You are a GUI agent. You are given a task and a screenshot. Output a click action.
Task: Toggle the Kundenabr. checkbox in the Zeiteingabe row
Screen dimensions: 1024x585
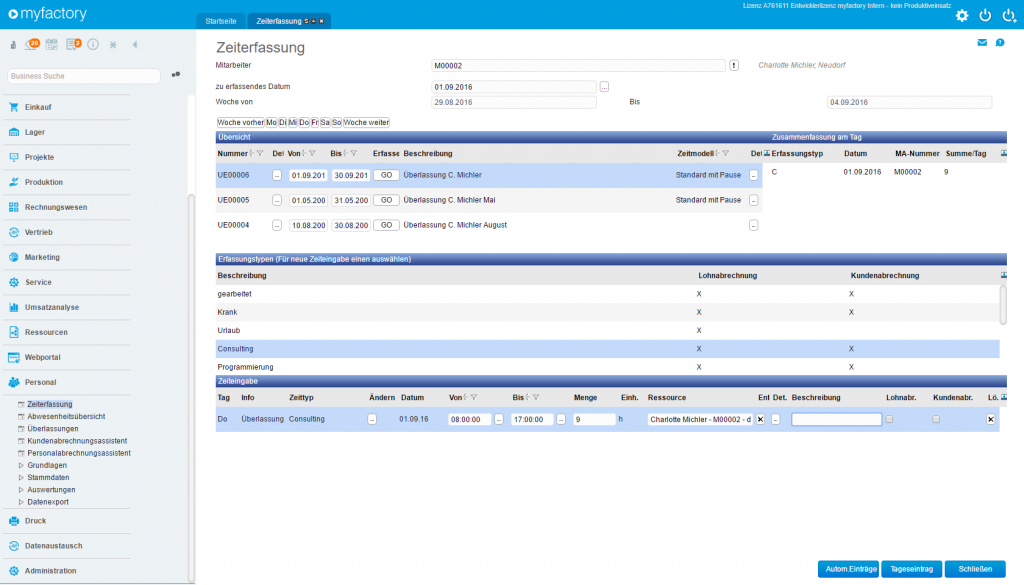pyautogui.click(x=935, y=419)
